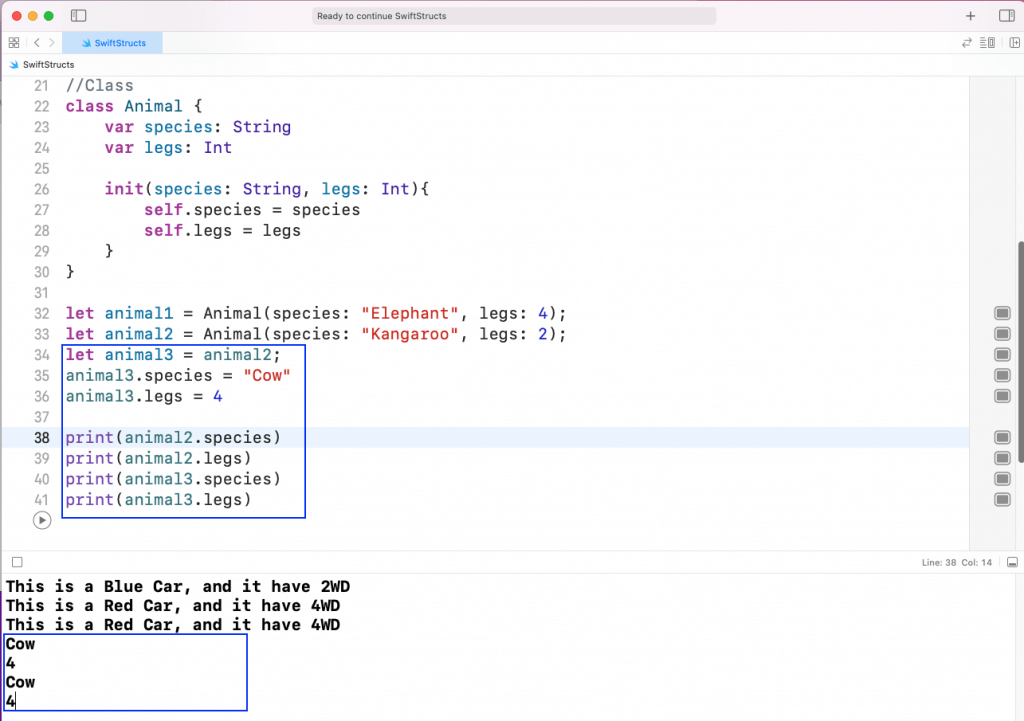Open editor options lines menu
This screenshot has height=721, width=1024.
[x=988, y=43]
